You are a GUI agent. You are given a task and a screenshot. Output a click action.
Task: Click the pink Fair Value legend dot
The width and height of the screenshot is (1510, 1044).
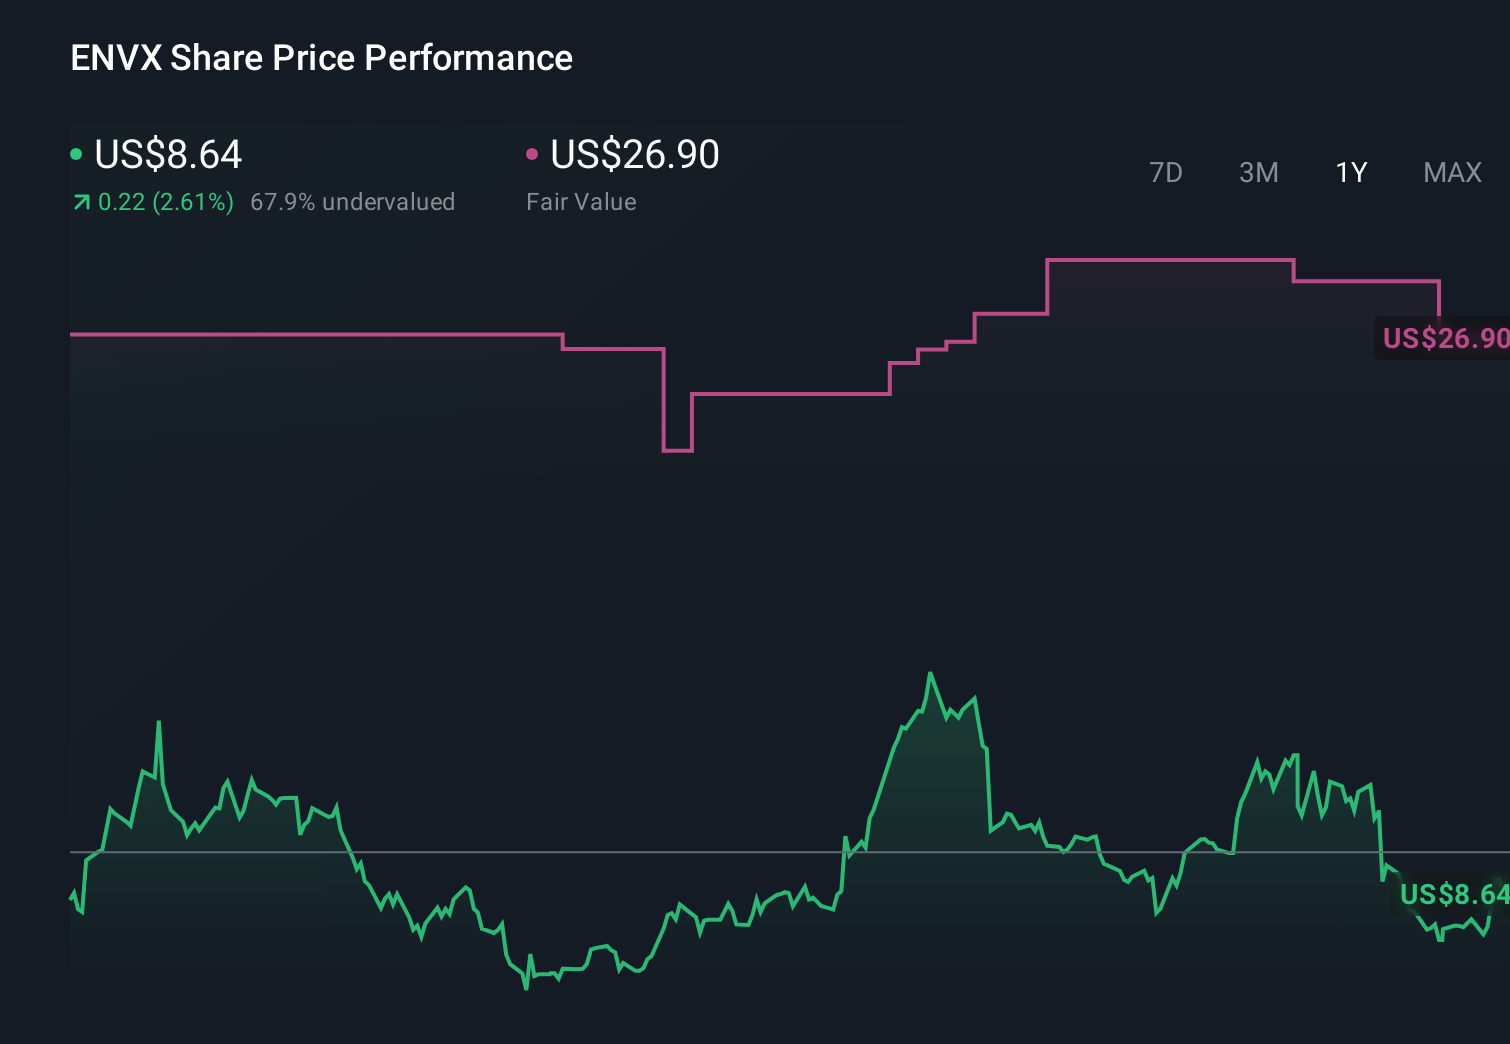(x=533, y=153)
